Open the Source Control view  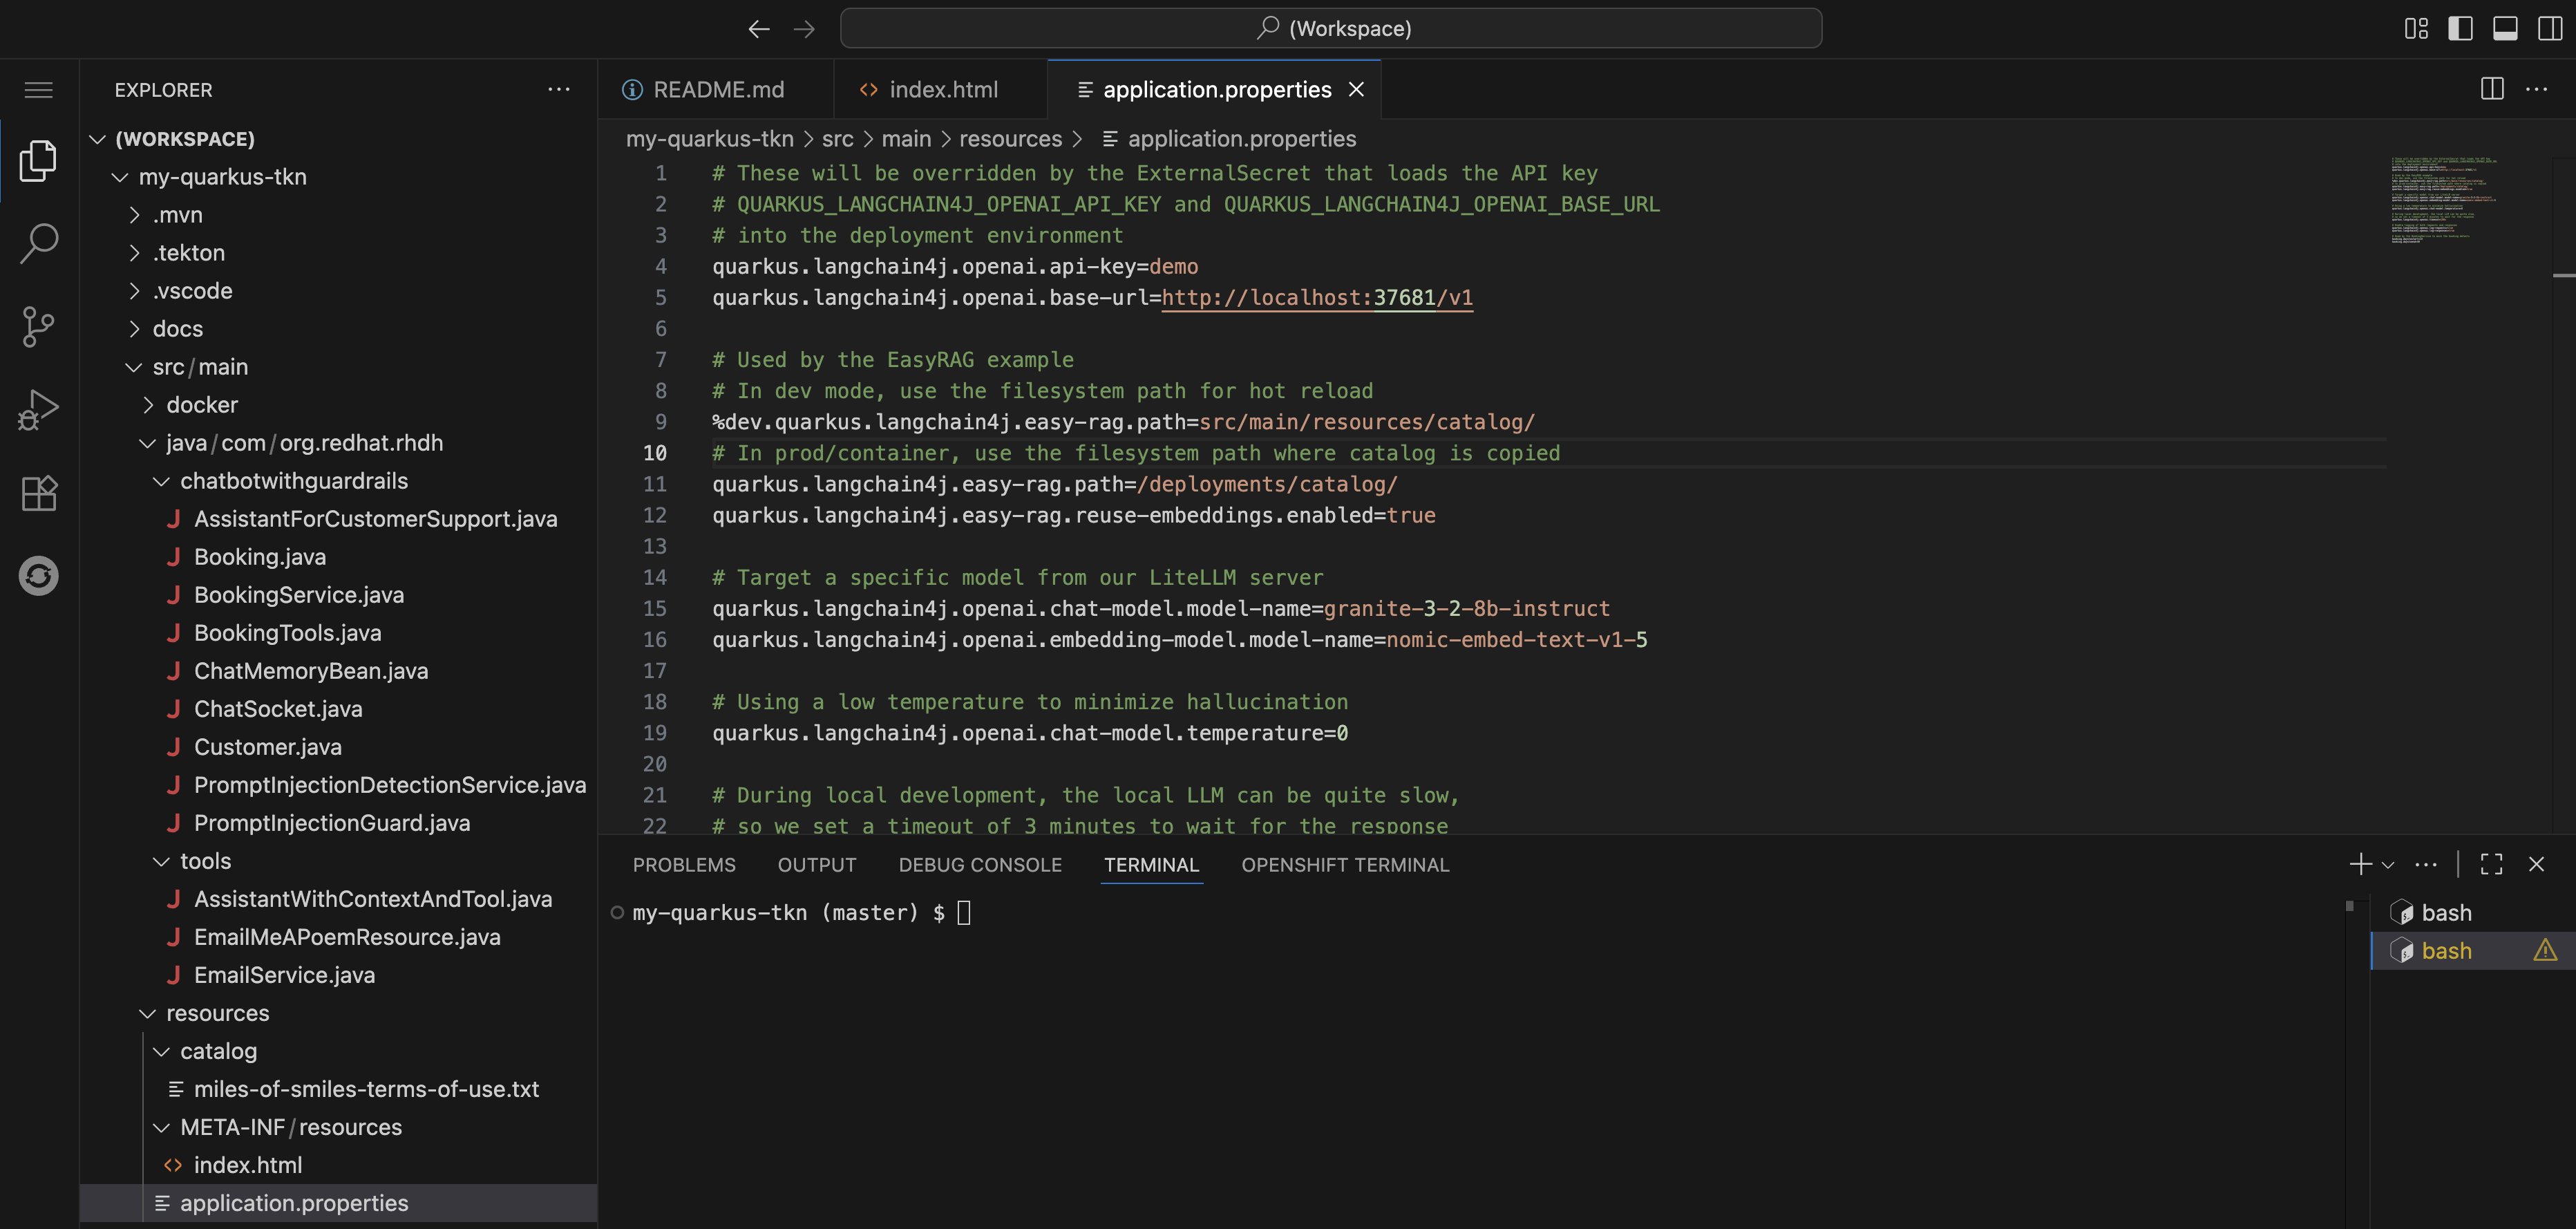(38, 326)
